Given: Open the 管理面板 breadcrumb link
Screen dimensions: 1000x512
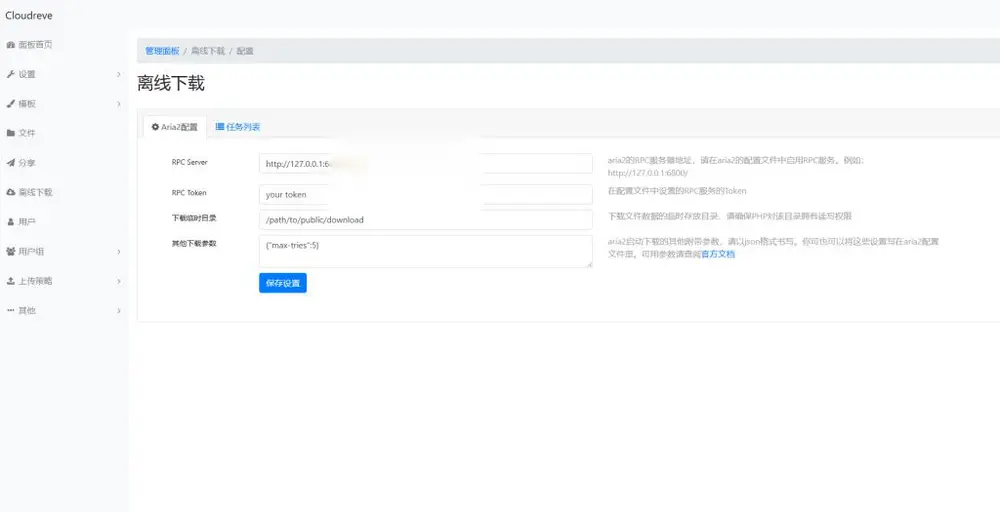Looking at the screenshot, I should pyautogui.click(x=162, y=50).
